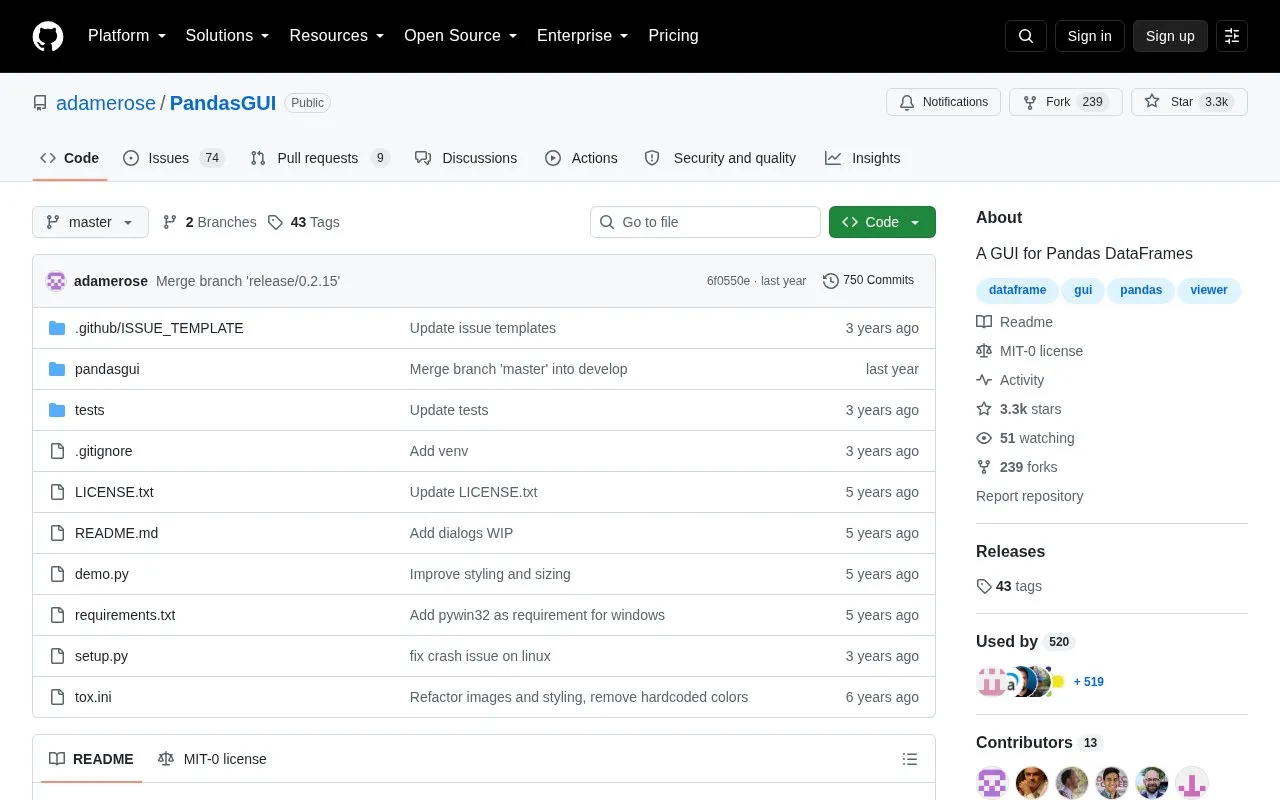
Task: Open the 750 Commits history
Action: click(868, 281)
